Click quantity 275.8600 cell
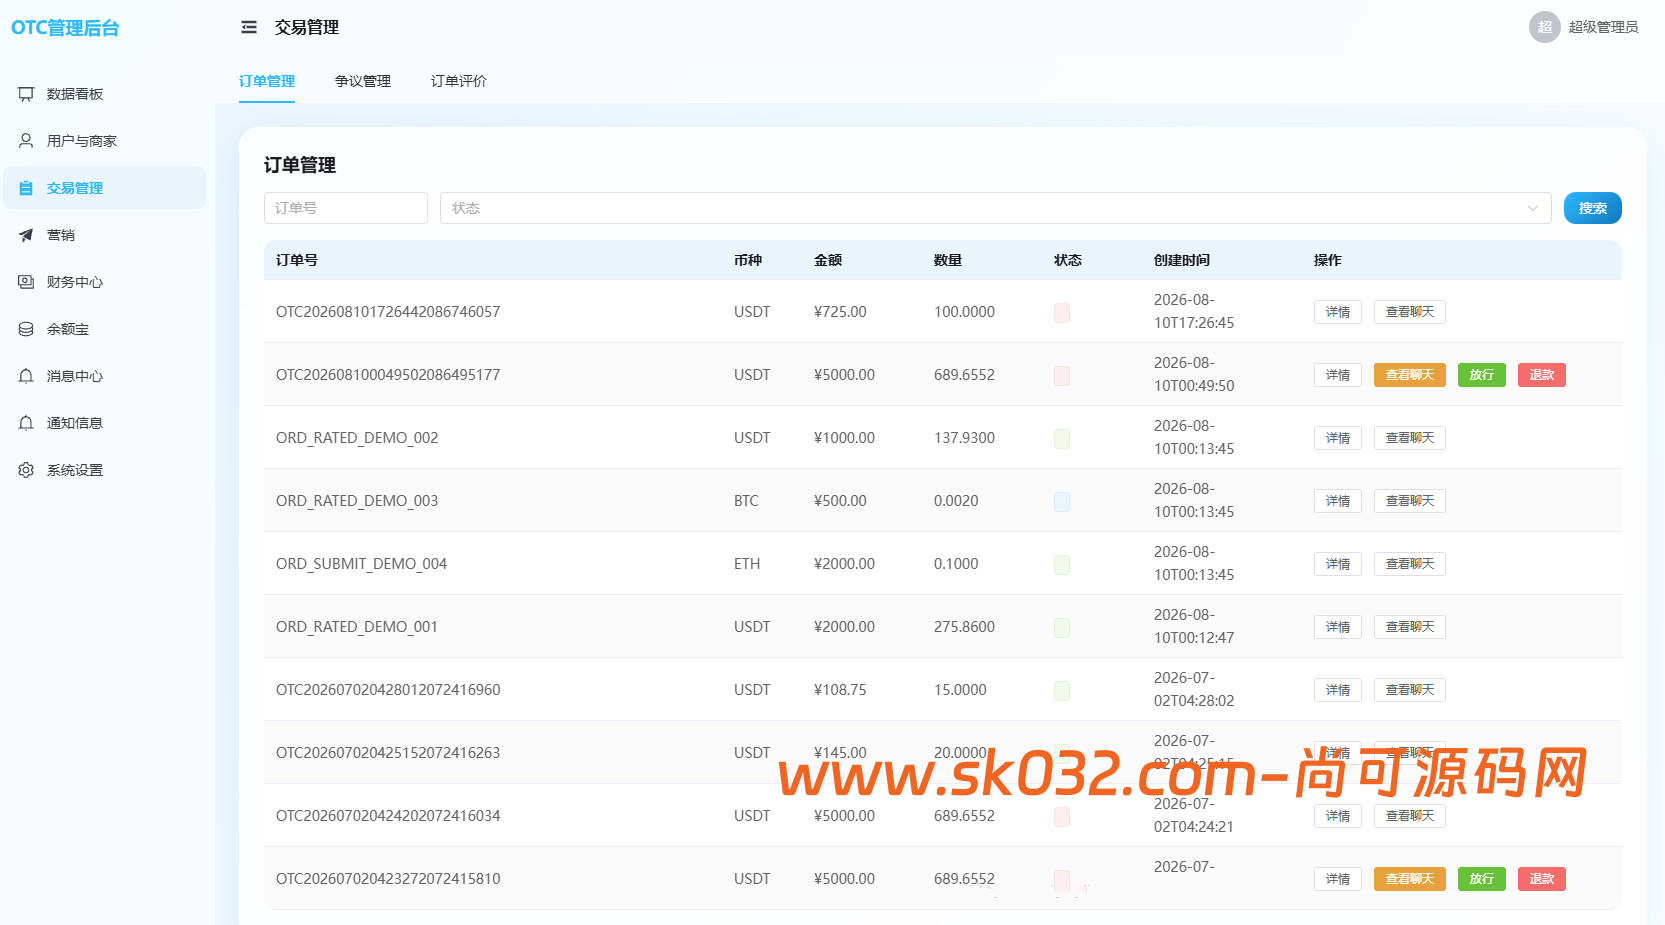This screenshot has height=925, width=1665. pyautogui.click(x=964, y=627)
